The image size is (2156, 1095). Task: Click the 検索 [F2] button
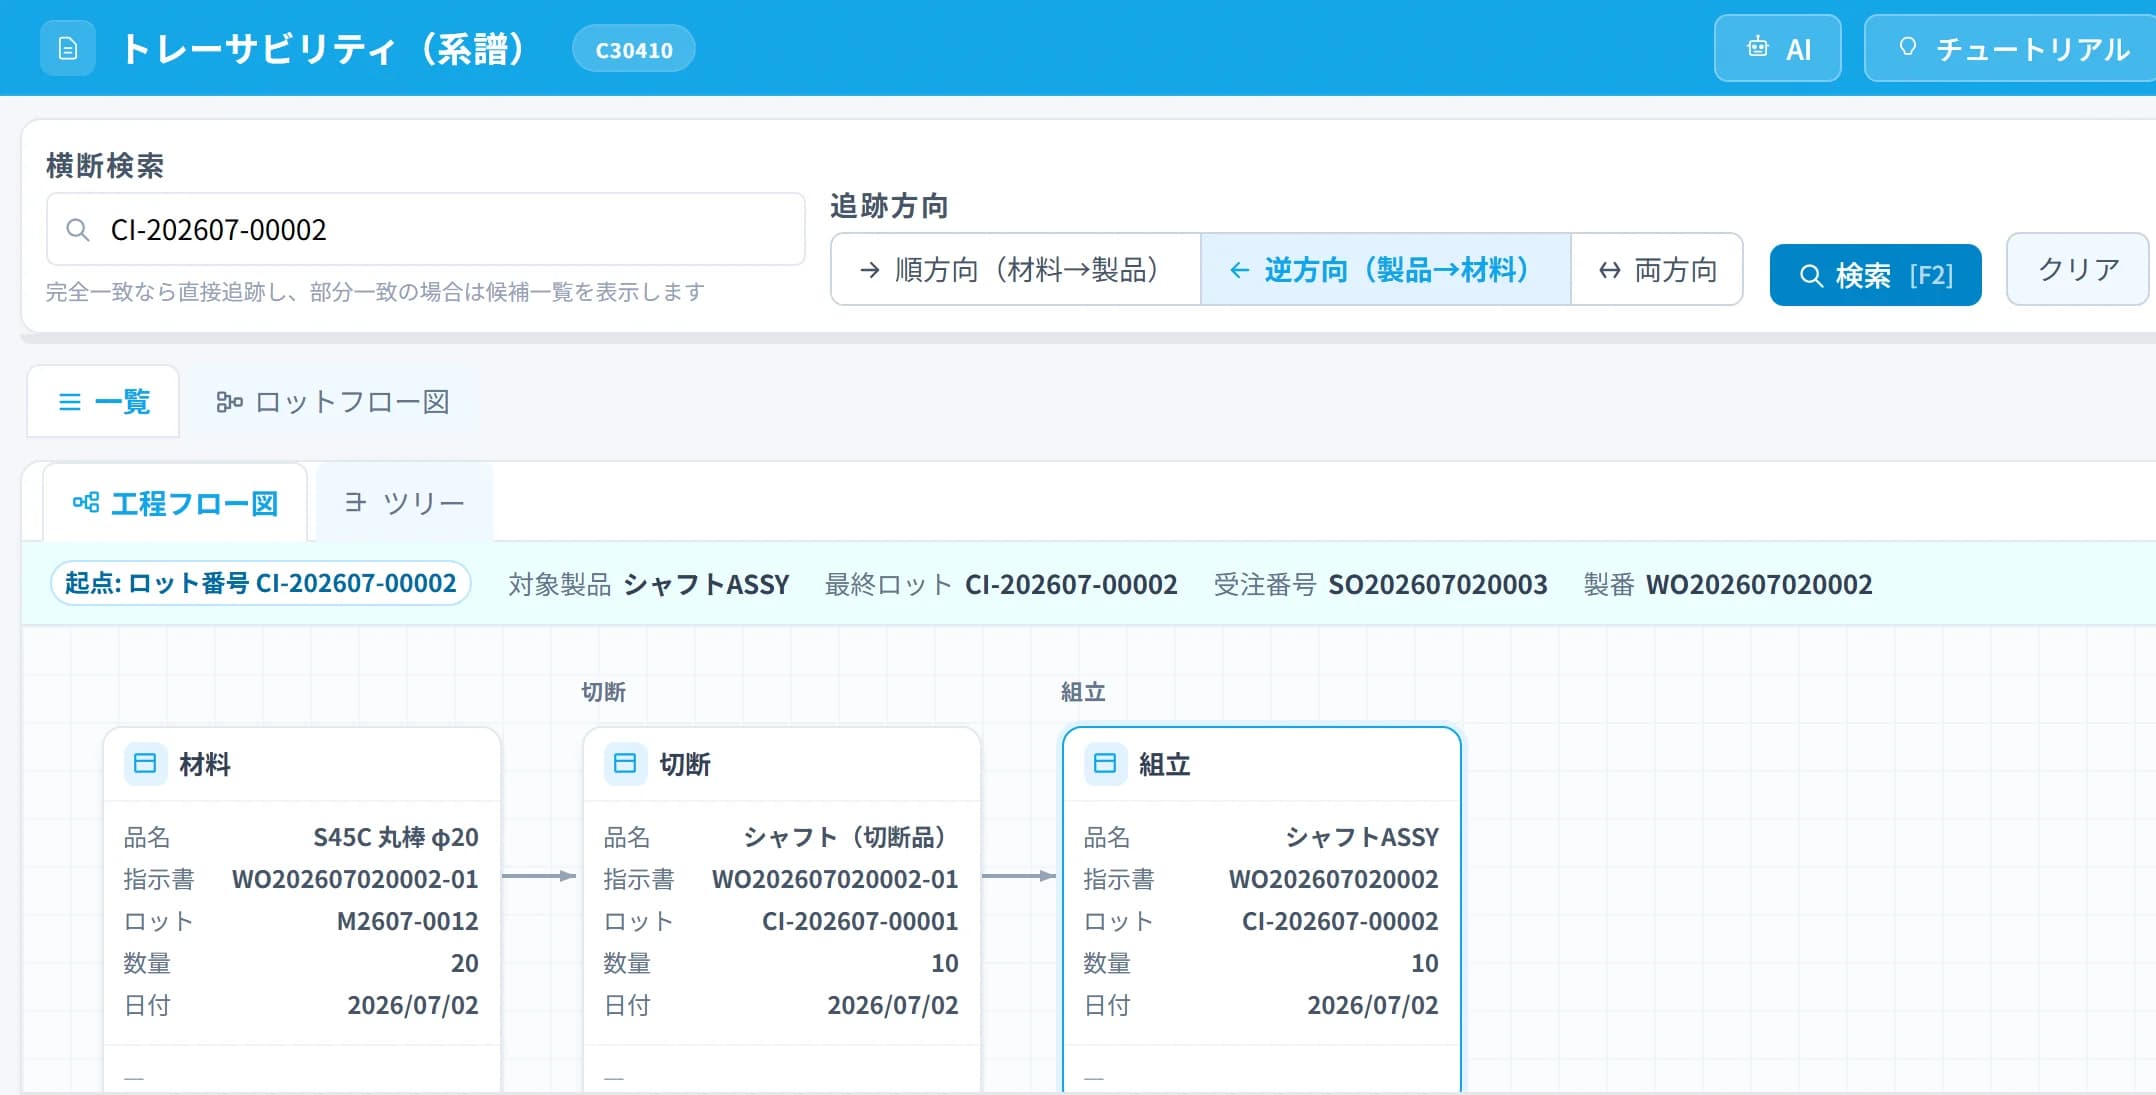pyautogui.click(x=1875, y=275)
